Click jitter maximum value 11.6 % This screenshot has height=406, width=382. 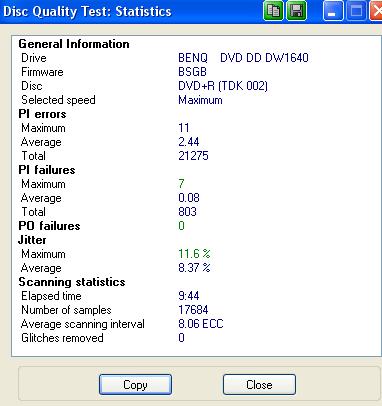[x=194, y=254]
